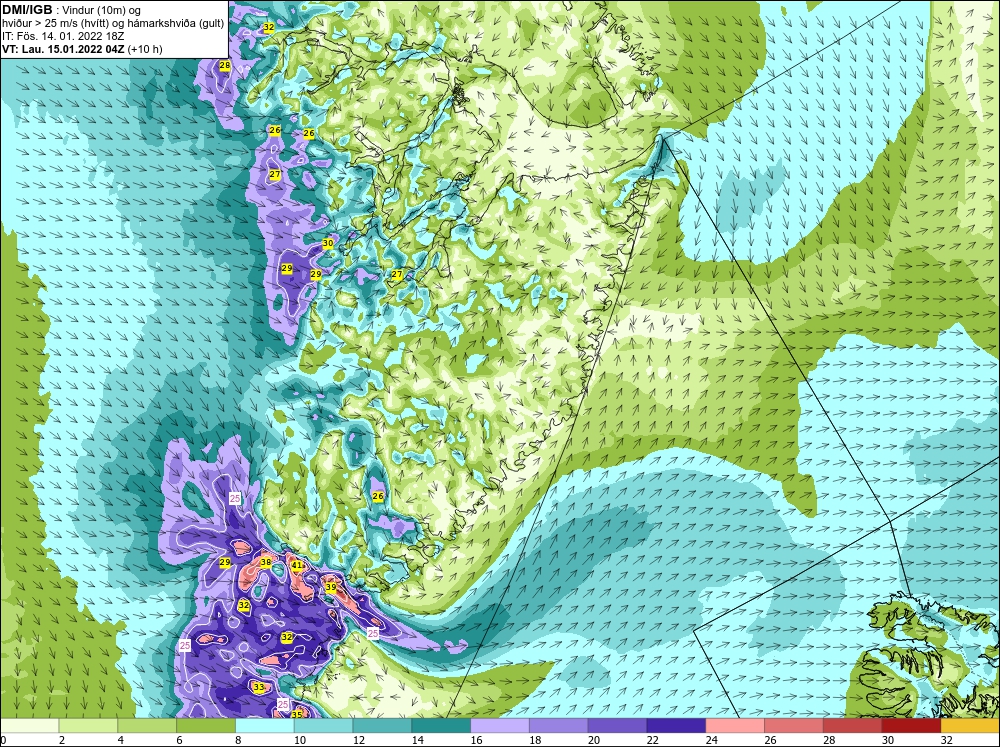Click the salmon red 26–28 m/s legend swatch
1000x747 pixels.
(794, 725)
